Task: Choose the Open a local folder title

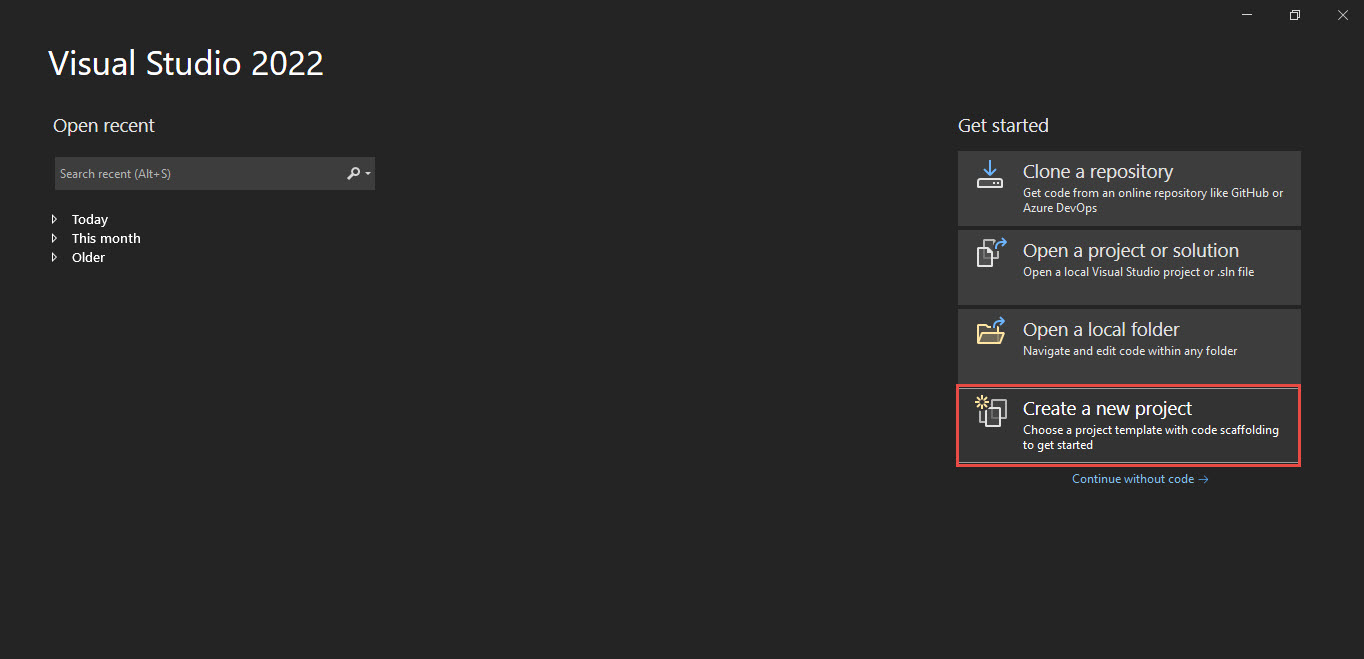Action: point(1100,330)
